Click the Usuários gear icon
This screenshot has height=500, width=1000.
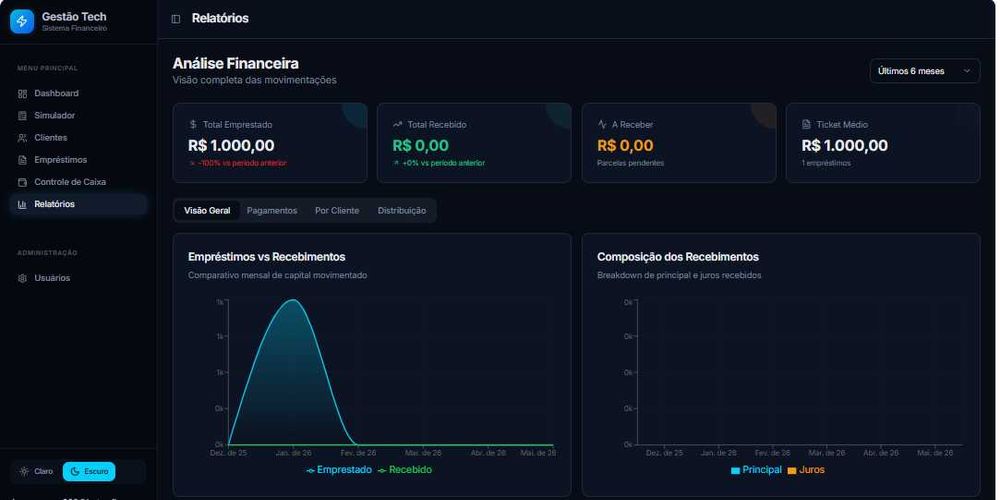[22, 279]
